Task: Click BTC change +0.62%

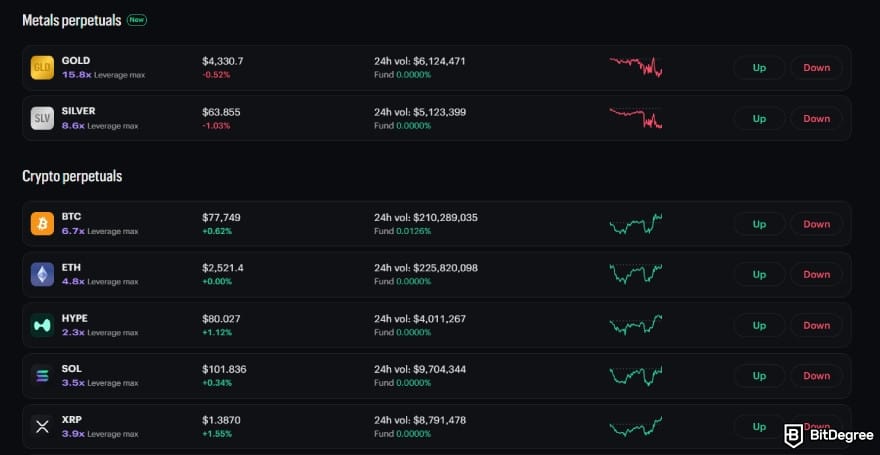Action: click(x=217, y=231)
